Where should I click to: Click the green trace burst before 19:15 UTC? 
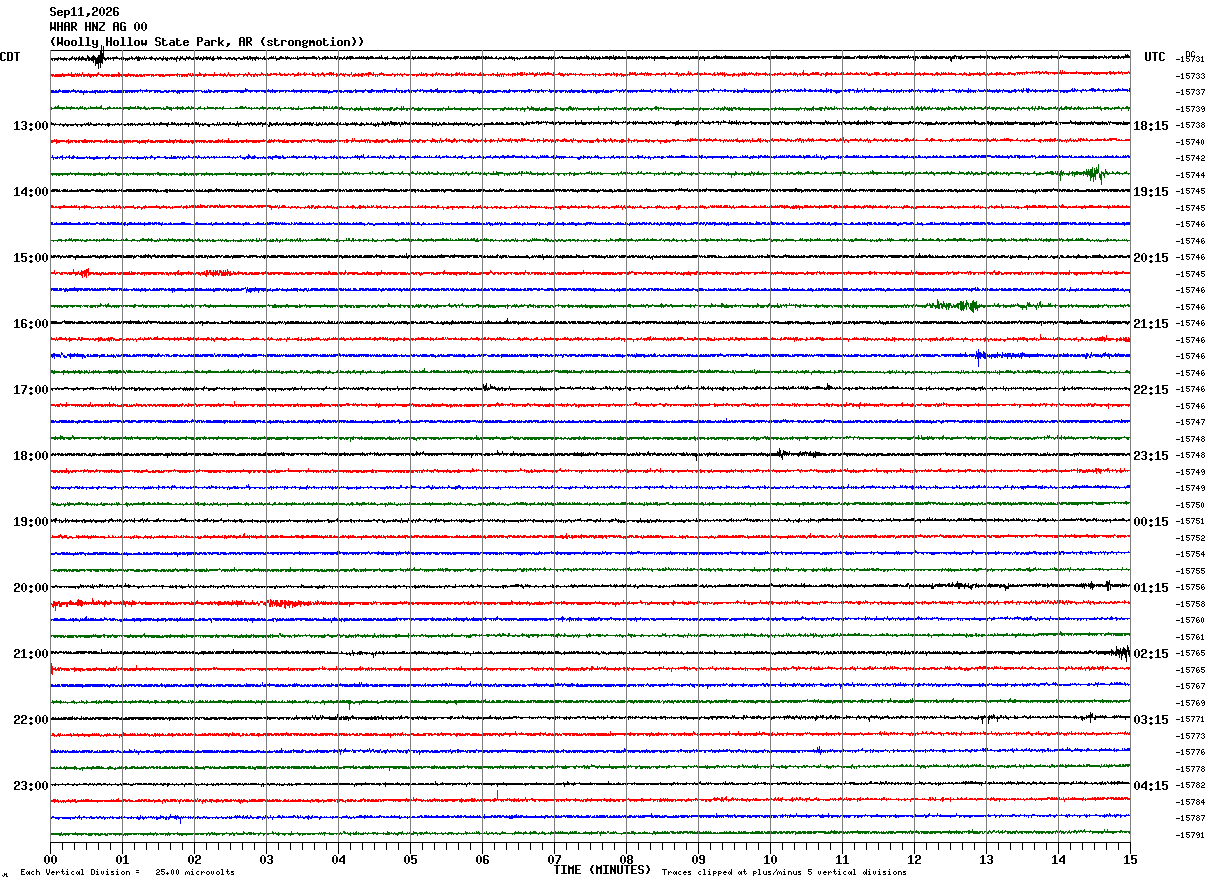coord(1086,174)
